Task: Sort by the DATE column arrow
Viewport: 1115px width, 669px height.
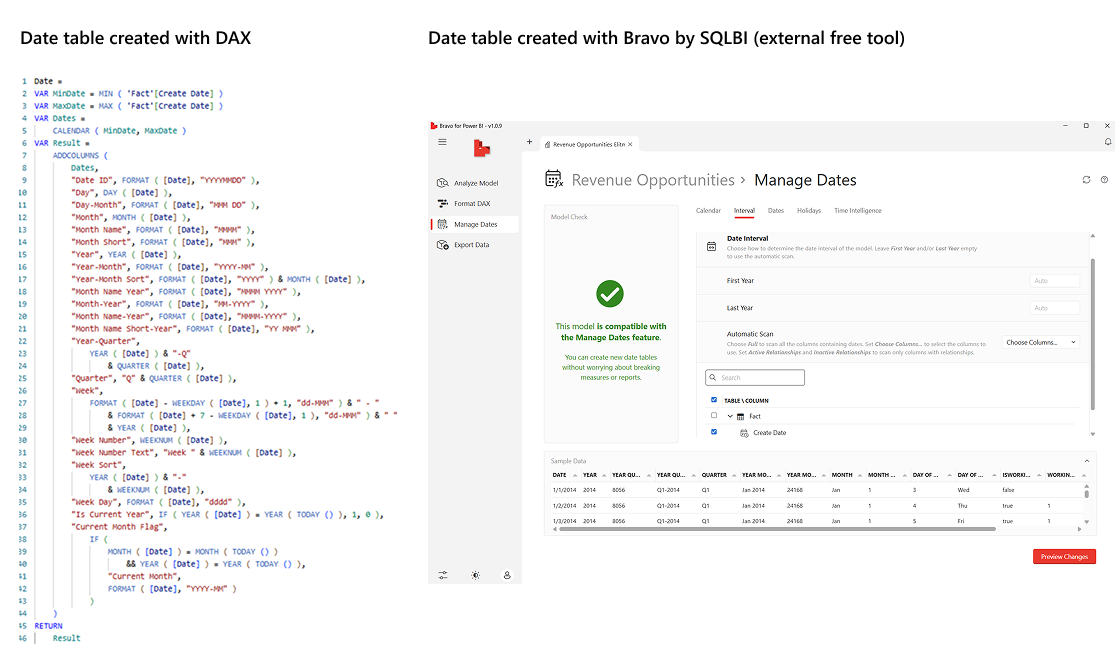Action: click(x=575, y=475)
